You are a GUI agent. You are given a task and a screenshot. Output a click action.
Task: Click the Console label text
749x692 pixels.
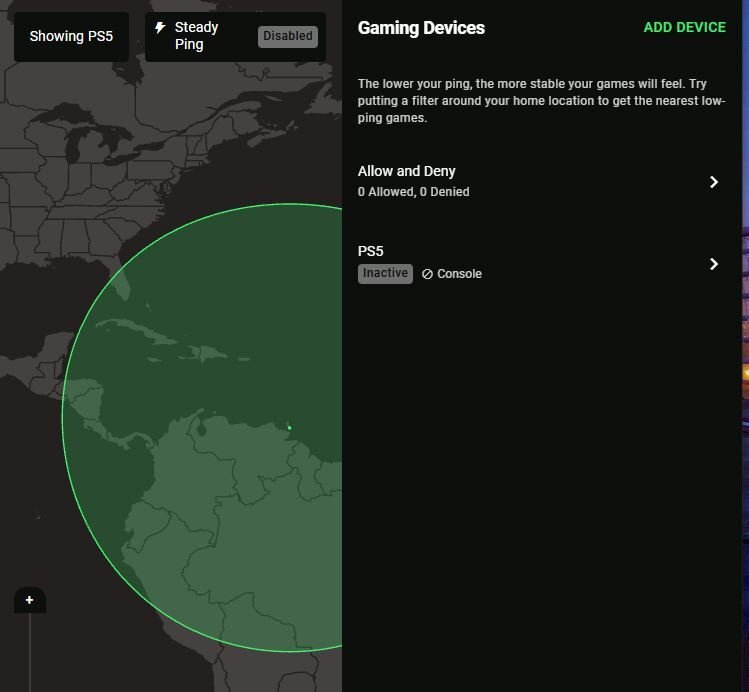[459, 274]
